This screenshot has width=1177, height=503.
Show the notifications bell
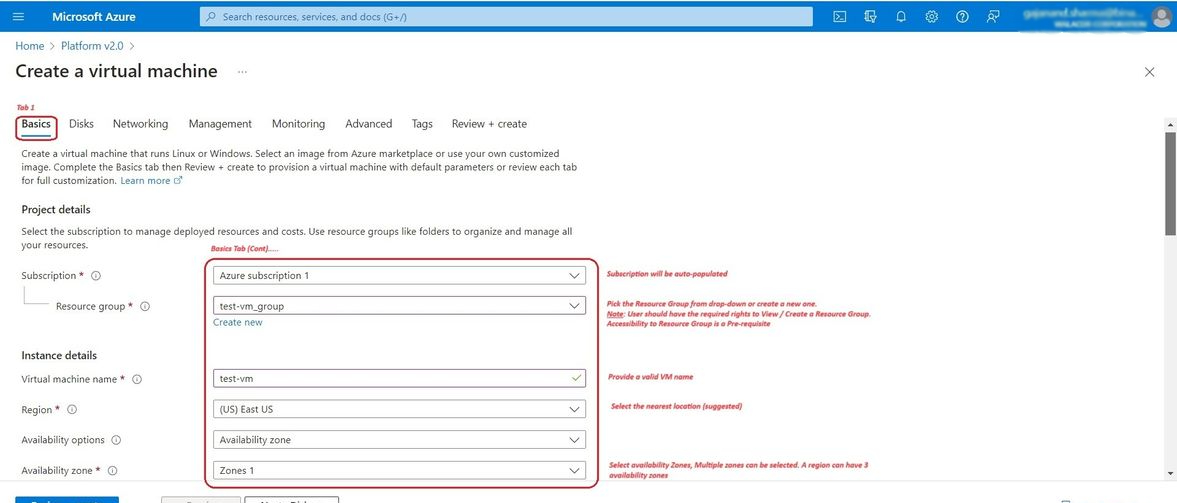pyautogui.click(x=902, y=17)
